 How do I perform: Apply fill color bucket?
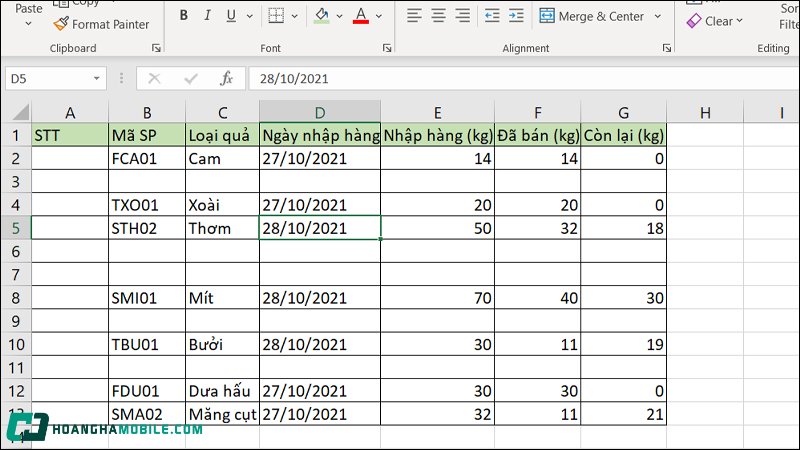(x=321, y=16)
